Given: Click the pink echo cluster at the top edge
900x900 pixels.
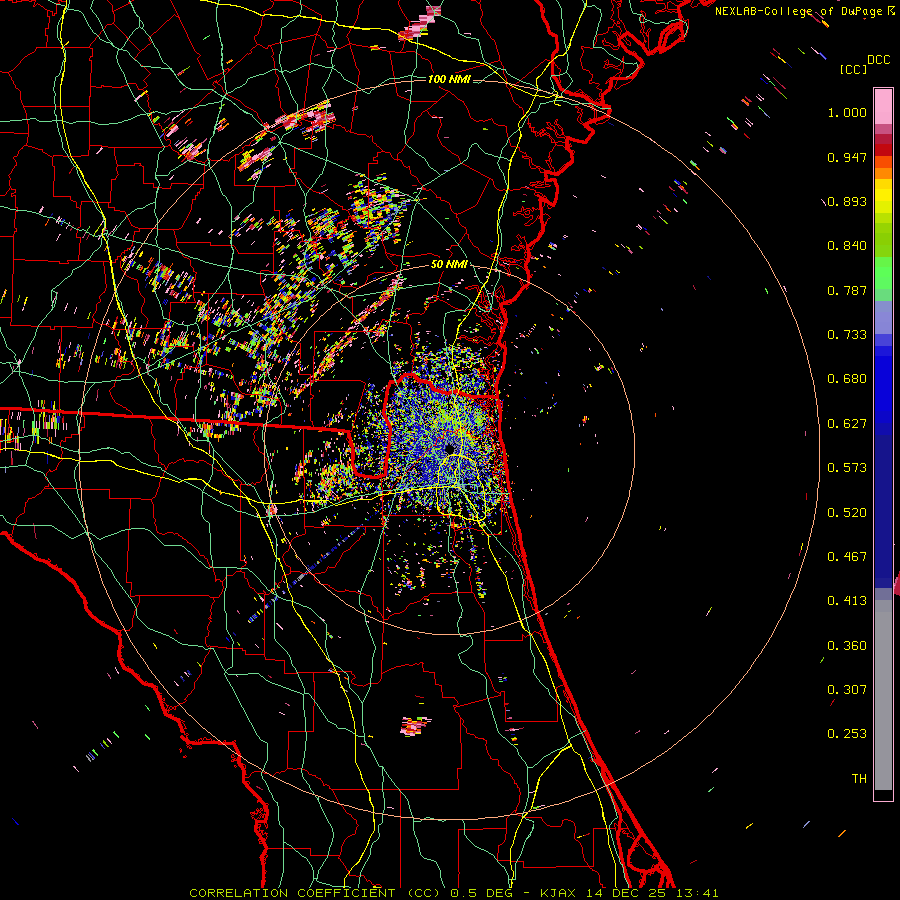Looking at the screenshot, I should tap(420, 24).
